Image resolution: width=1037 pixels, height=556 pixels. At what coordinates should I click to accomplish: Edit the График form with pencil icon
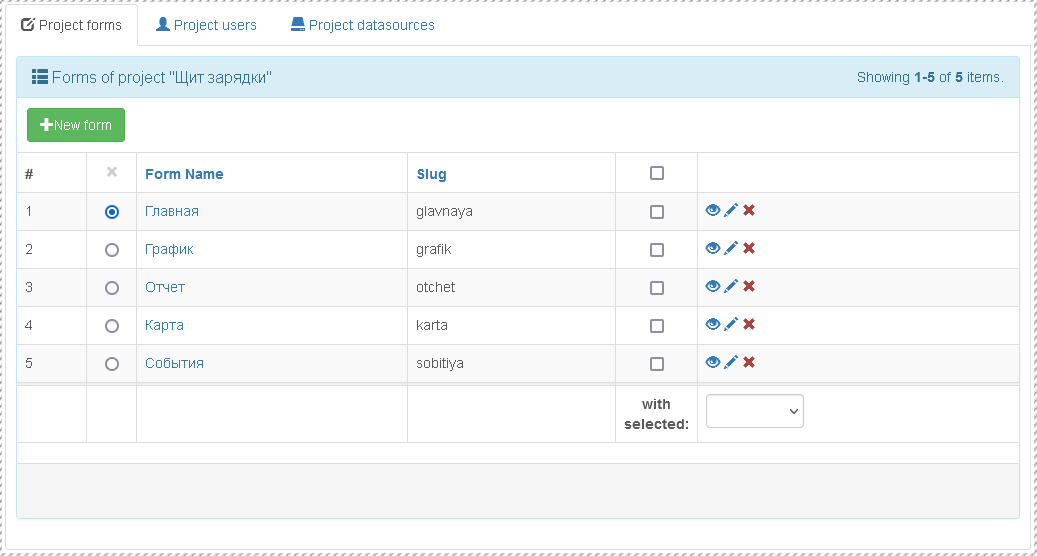click(x=731, y=248)
